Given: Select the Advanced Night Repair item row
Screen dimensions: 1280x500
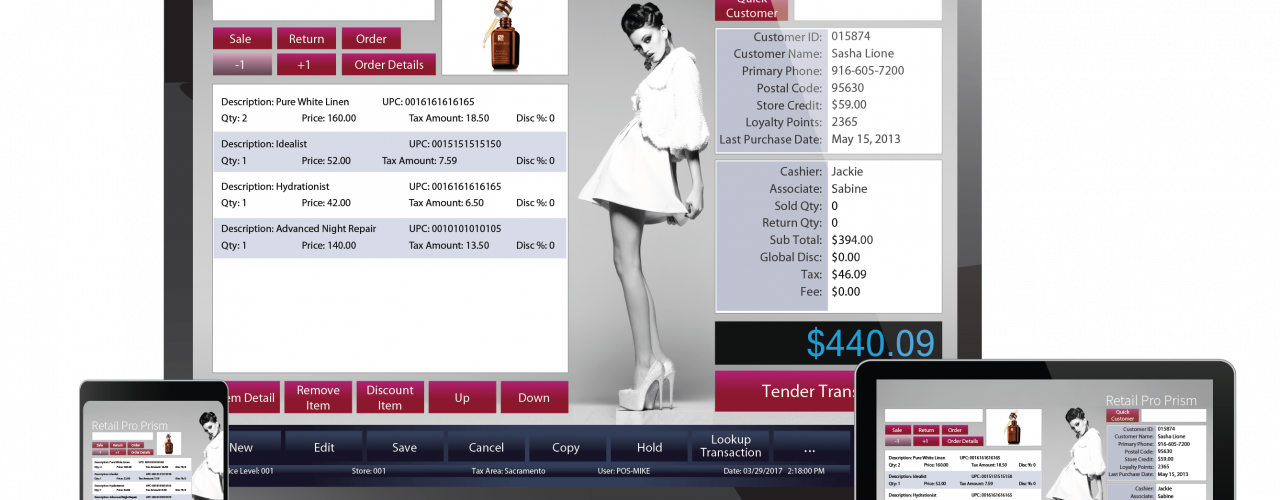Looking at the screenshot, I should [390, 236].
